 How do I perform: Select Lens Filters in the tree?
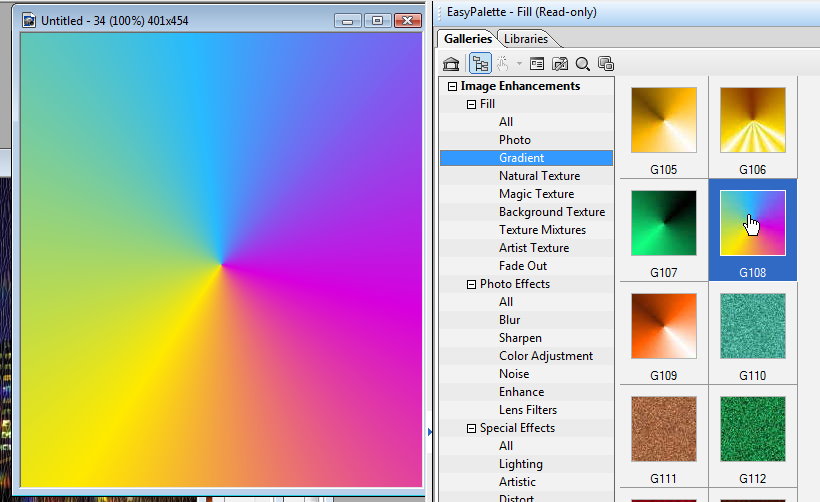pos(528,410)
